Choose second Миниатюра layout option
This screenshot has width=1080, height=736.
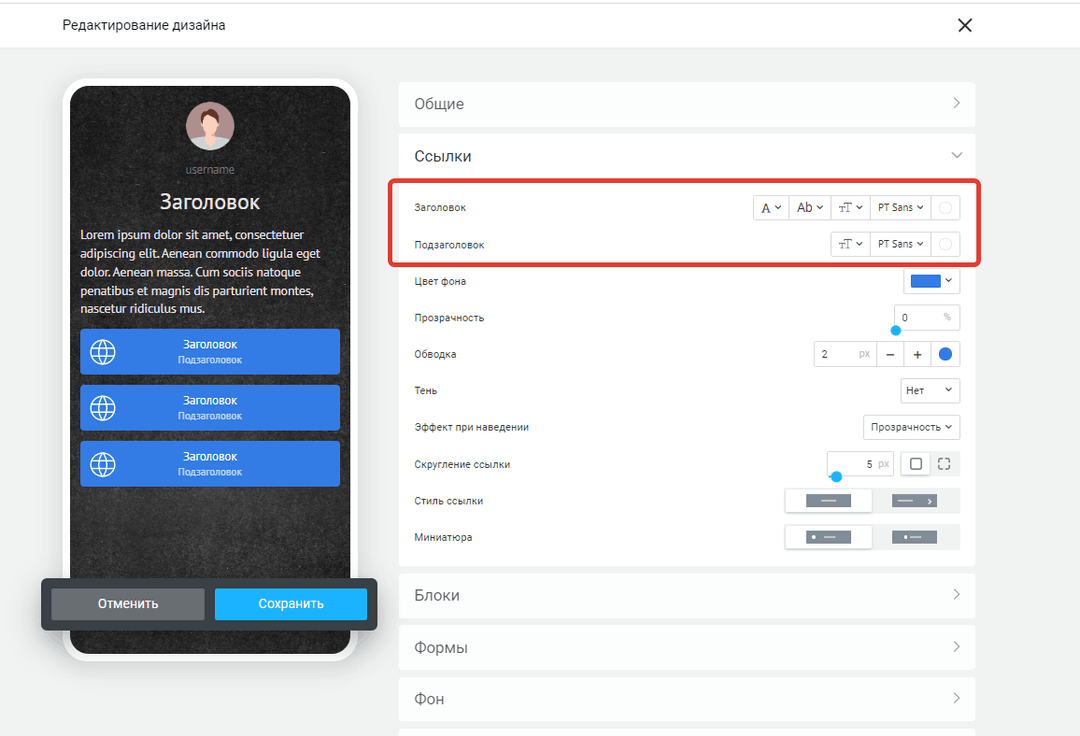pyautogui.click(x=915, y=537)
